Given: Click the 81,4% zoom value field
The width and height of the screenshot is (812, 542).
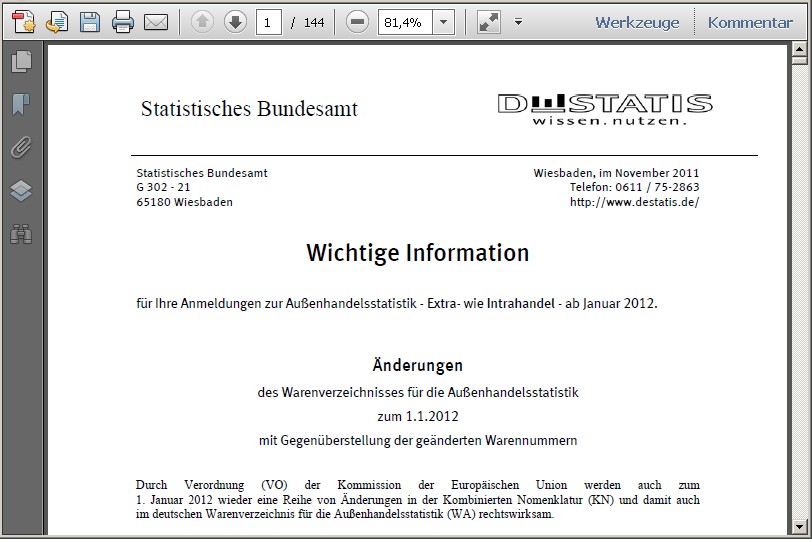Looking at the screenshot, I should click(405, 22).
